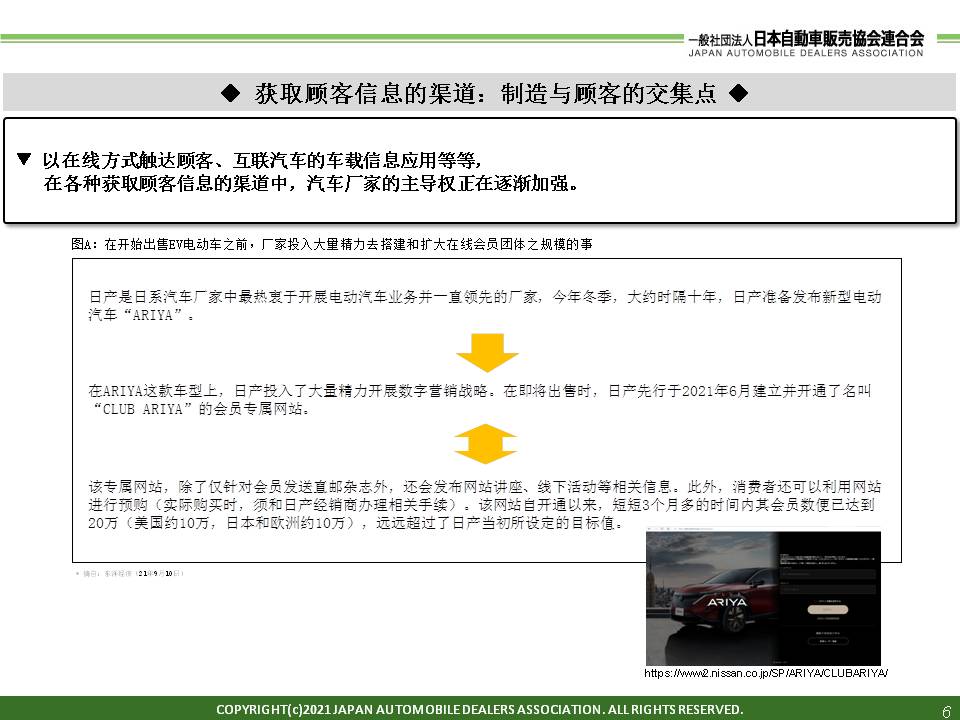Click the yellow double-headed vertical arrow

click(486, 443)
